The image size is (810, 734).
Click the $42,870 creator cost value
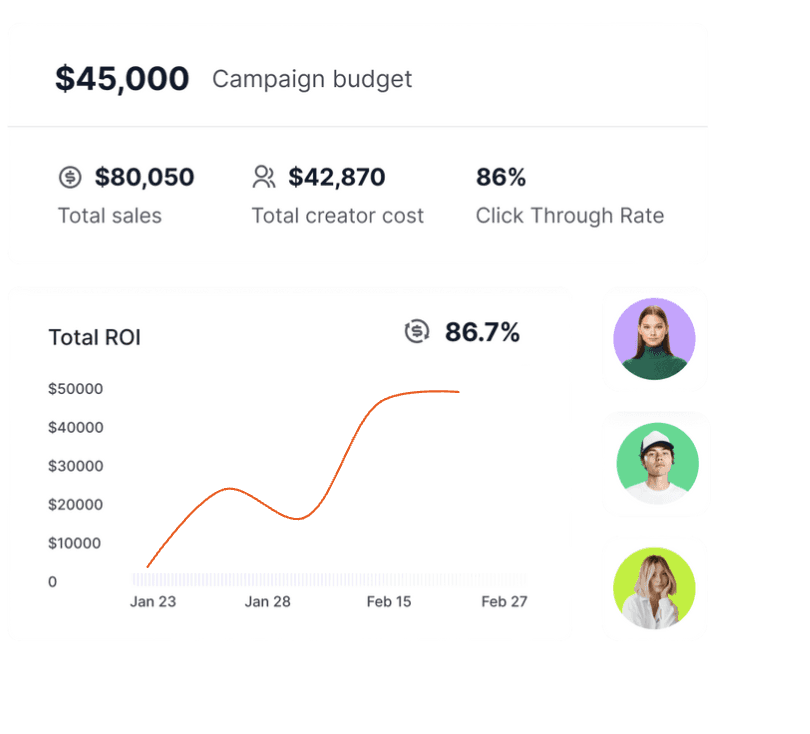pyautogui.click(x=336, y=177)
